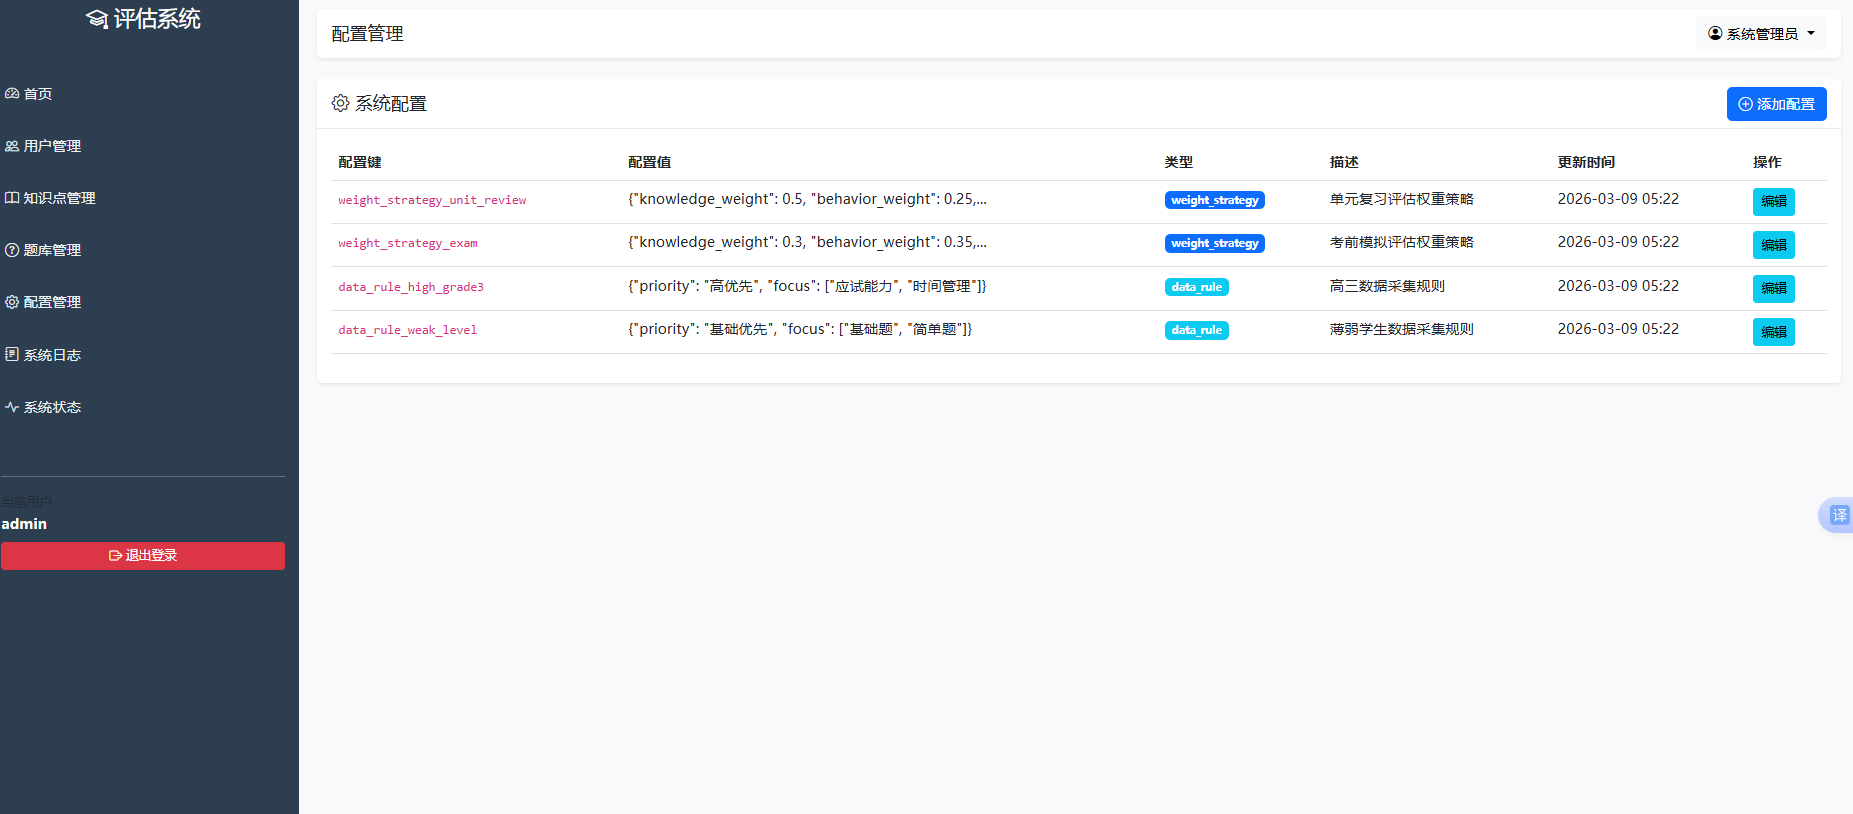Click config value with priority 高优先
The image size is (1853, 814).
coord(807,286)
